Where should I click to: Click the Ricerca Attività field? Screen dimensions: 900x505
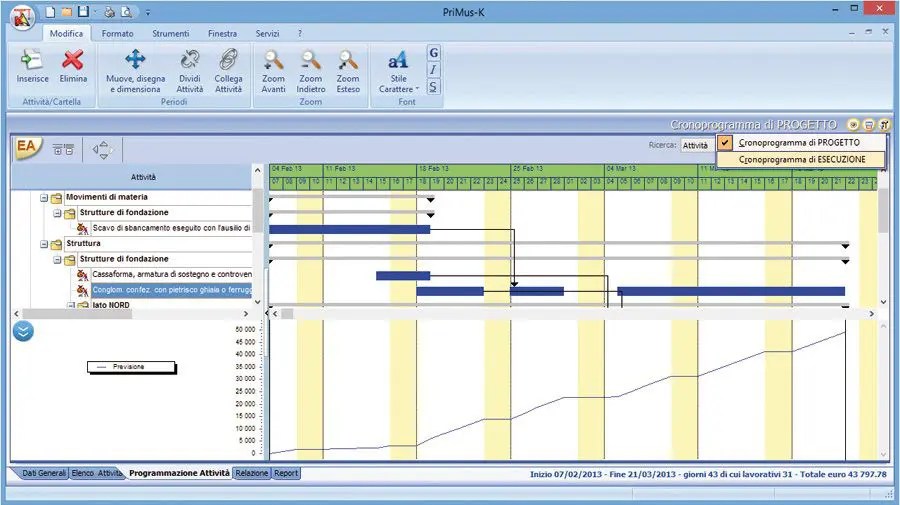pos(698,146)
